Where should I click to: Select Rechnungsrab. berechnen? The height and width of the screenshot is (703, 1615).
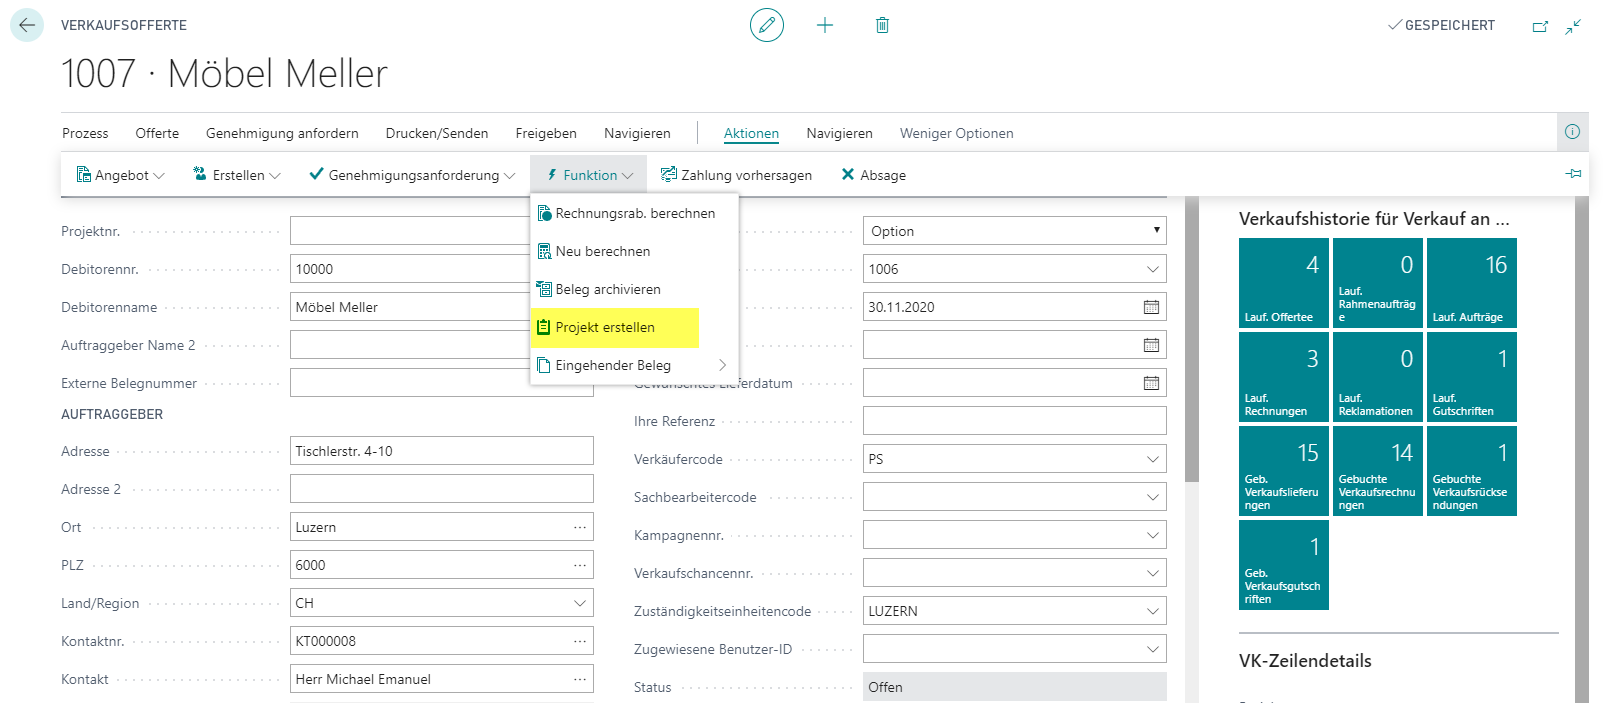pos(634,213)
